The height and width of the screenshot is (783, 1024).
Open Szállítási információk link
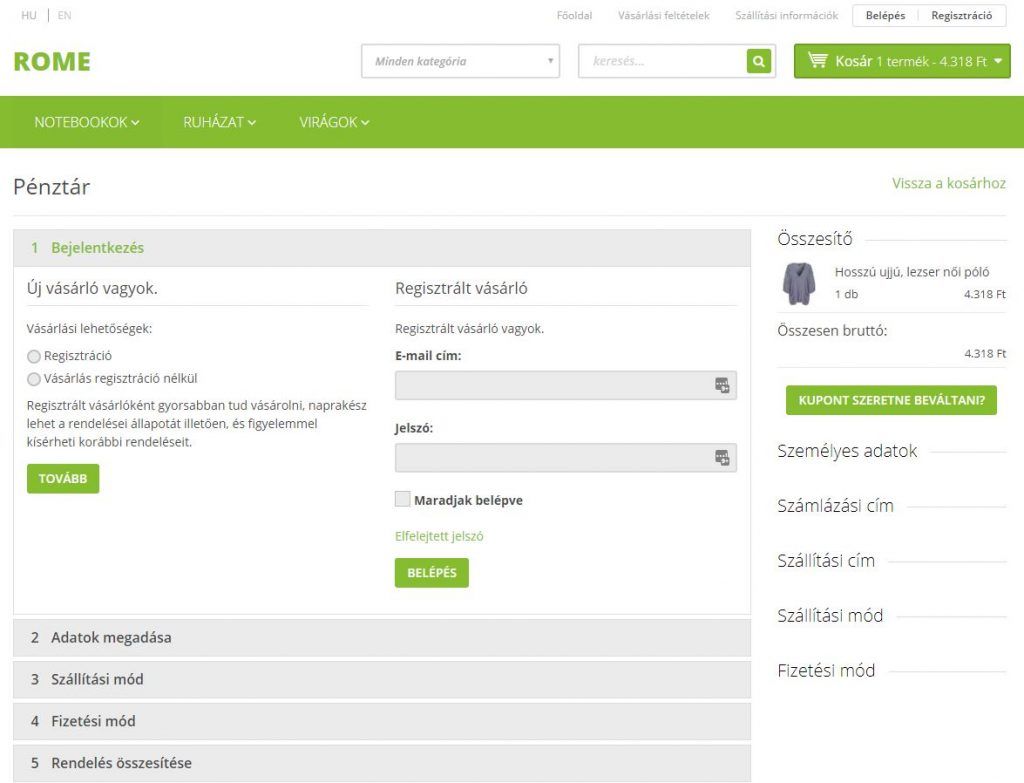coord(786,15)
